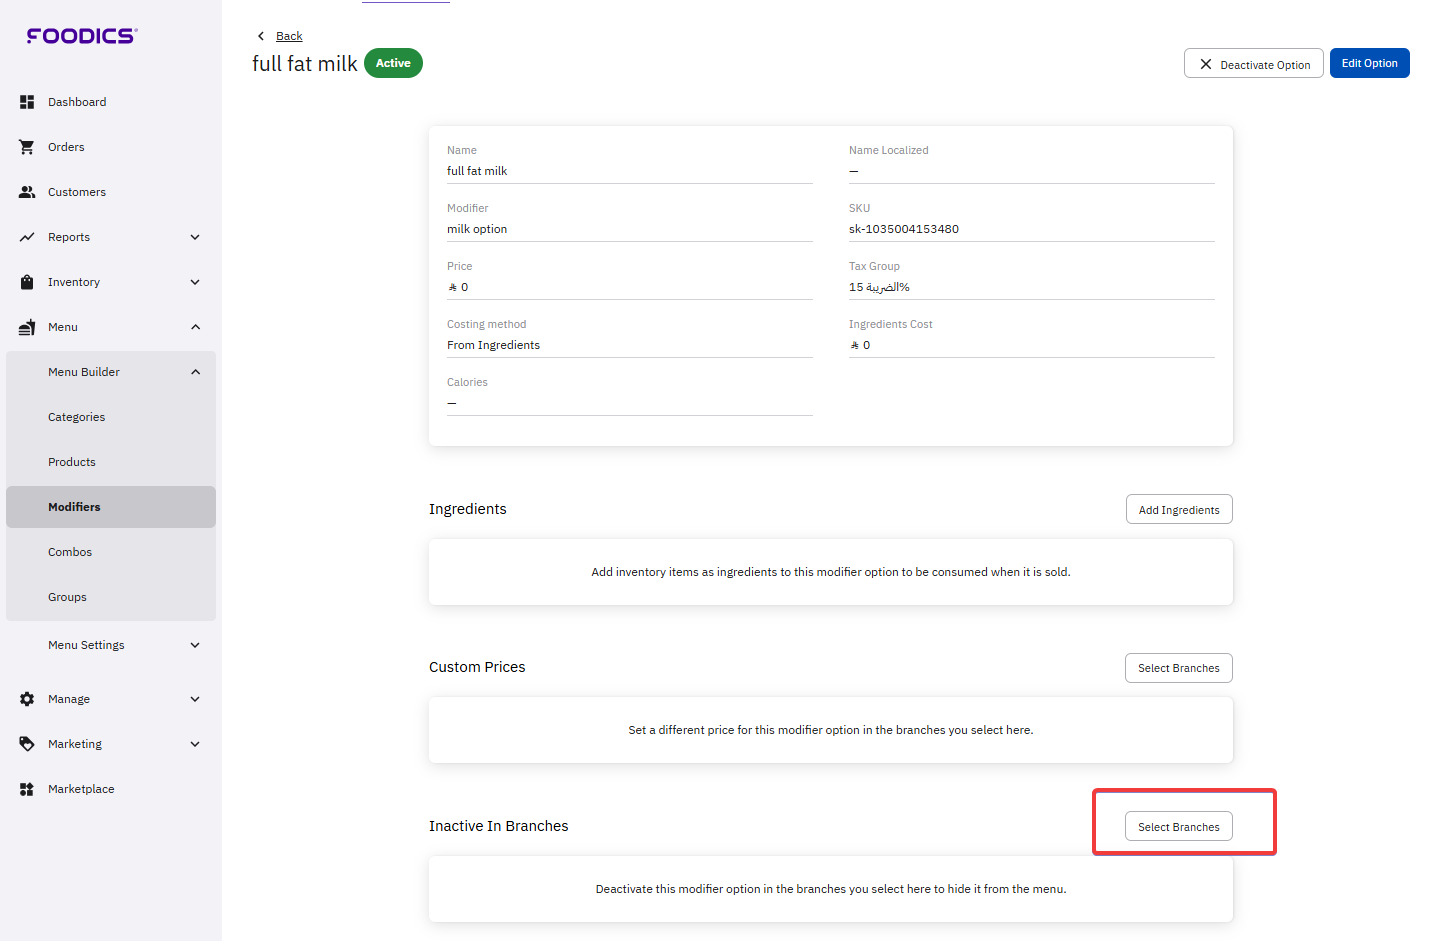Click the Edit Option button

click(1369, 63)
